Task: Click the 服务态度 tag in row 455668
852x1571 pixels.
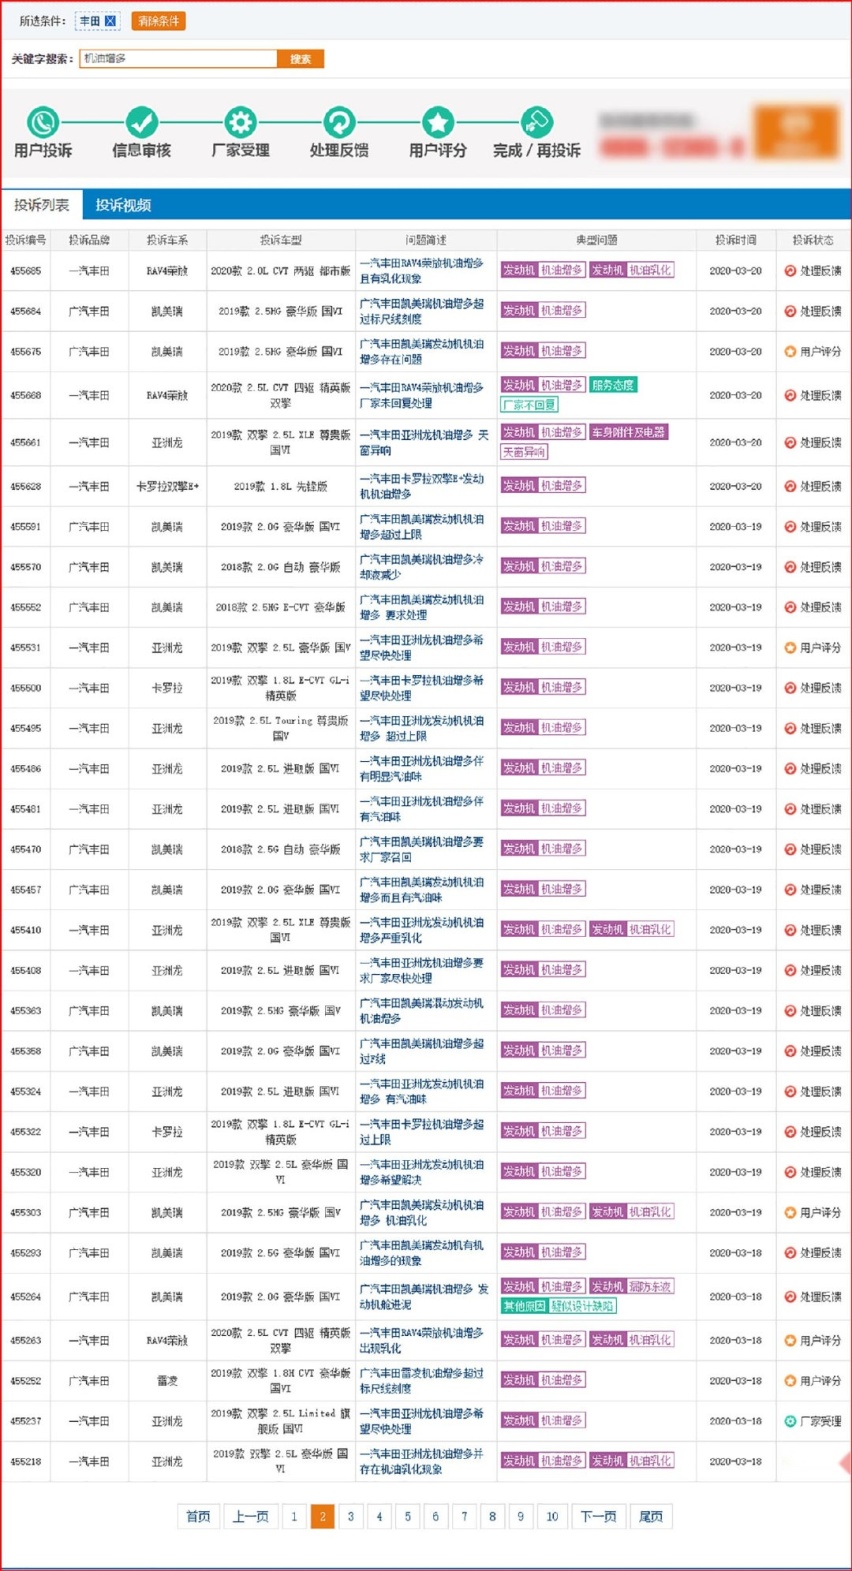Action: (x=613, y=385)
